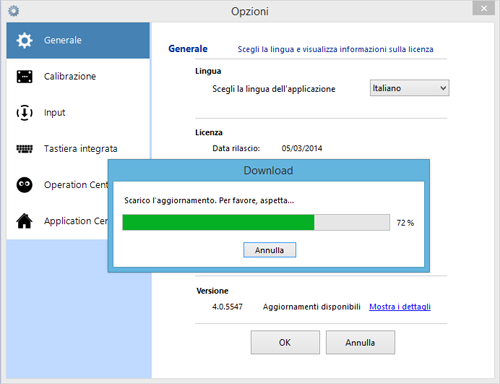Cancel the download with Annulla in dialog
The image size is (500, 384).
269,250
